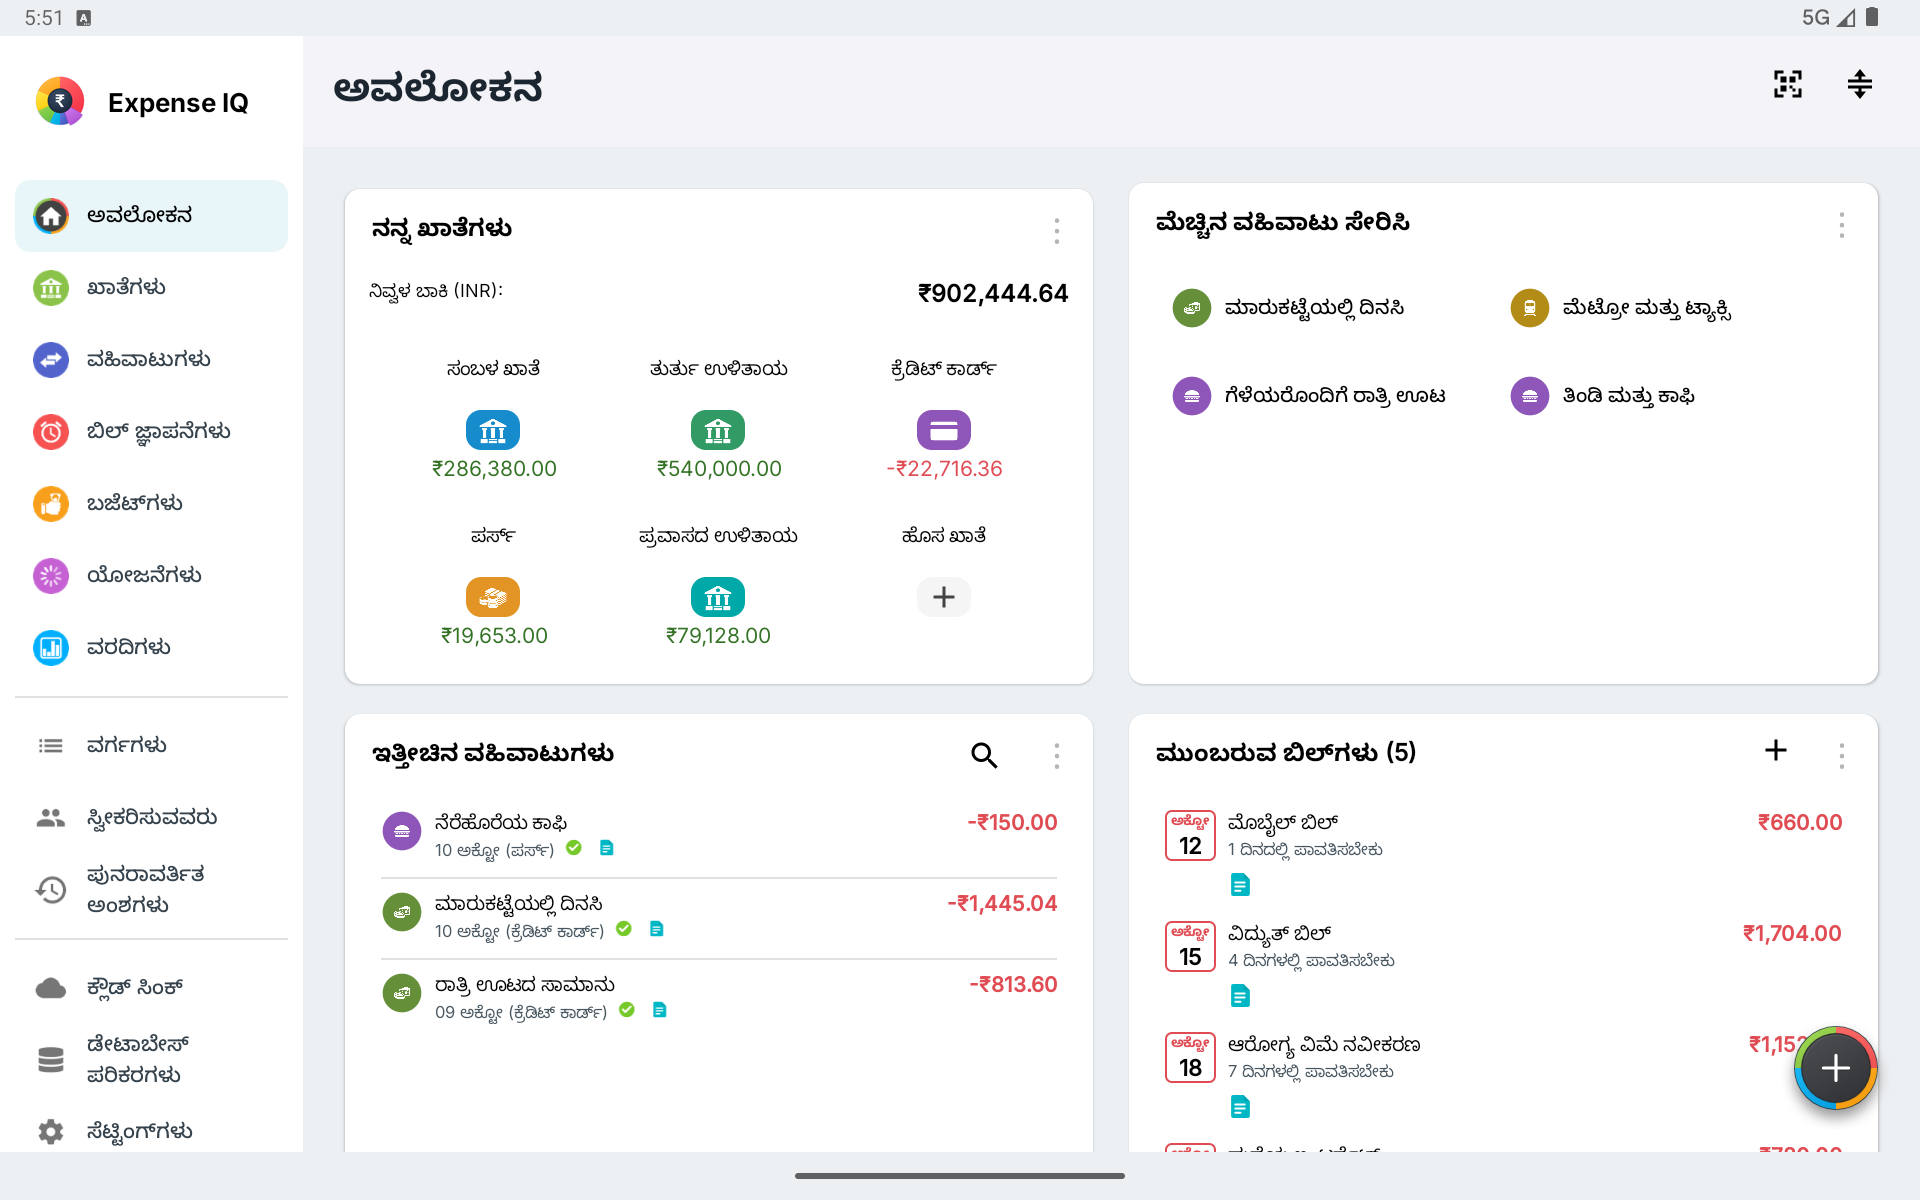Open ವಹಿವಾಟುಗಳು in the sidebar
Image resolution: width=1920 pixels, height=1200 pixels.
click(151, 360)
